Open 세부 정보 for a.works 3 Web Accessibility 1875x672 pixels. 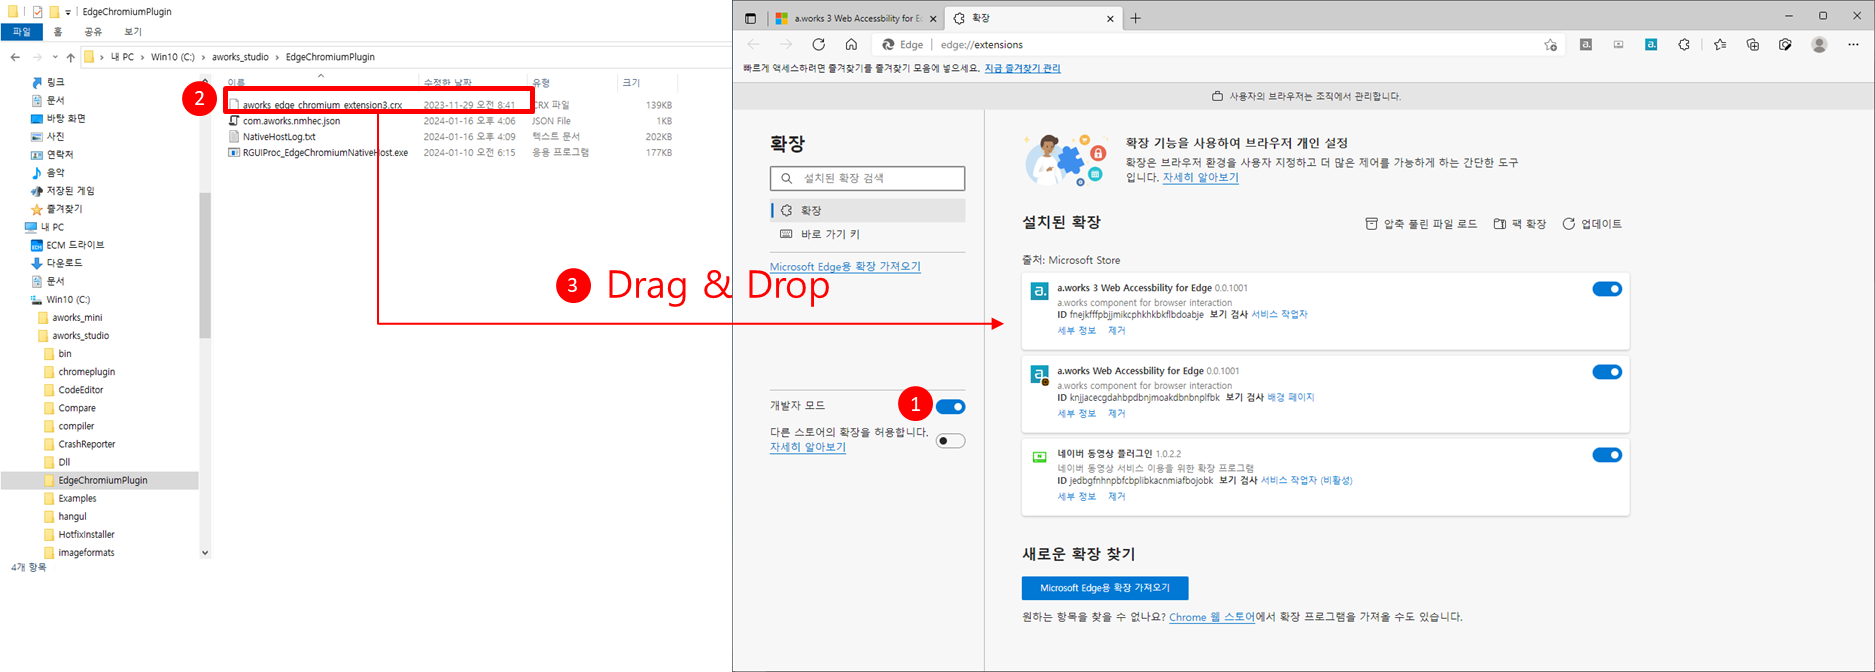[x=1077, y=330]
